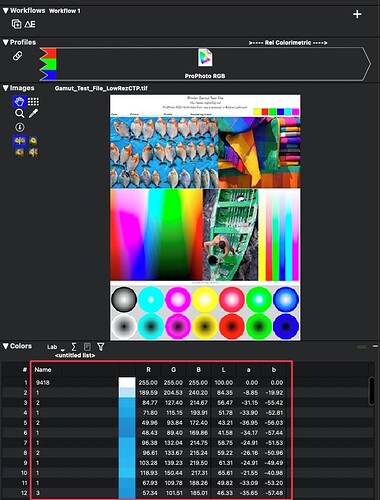This screenshot has height=500, width=380.
Task: Click the Delta E comparison icon
Action: pyautogui.click(x=30, y=24)
